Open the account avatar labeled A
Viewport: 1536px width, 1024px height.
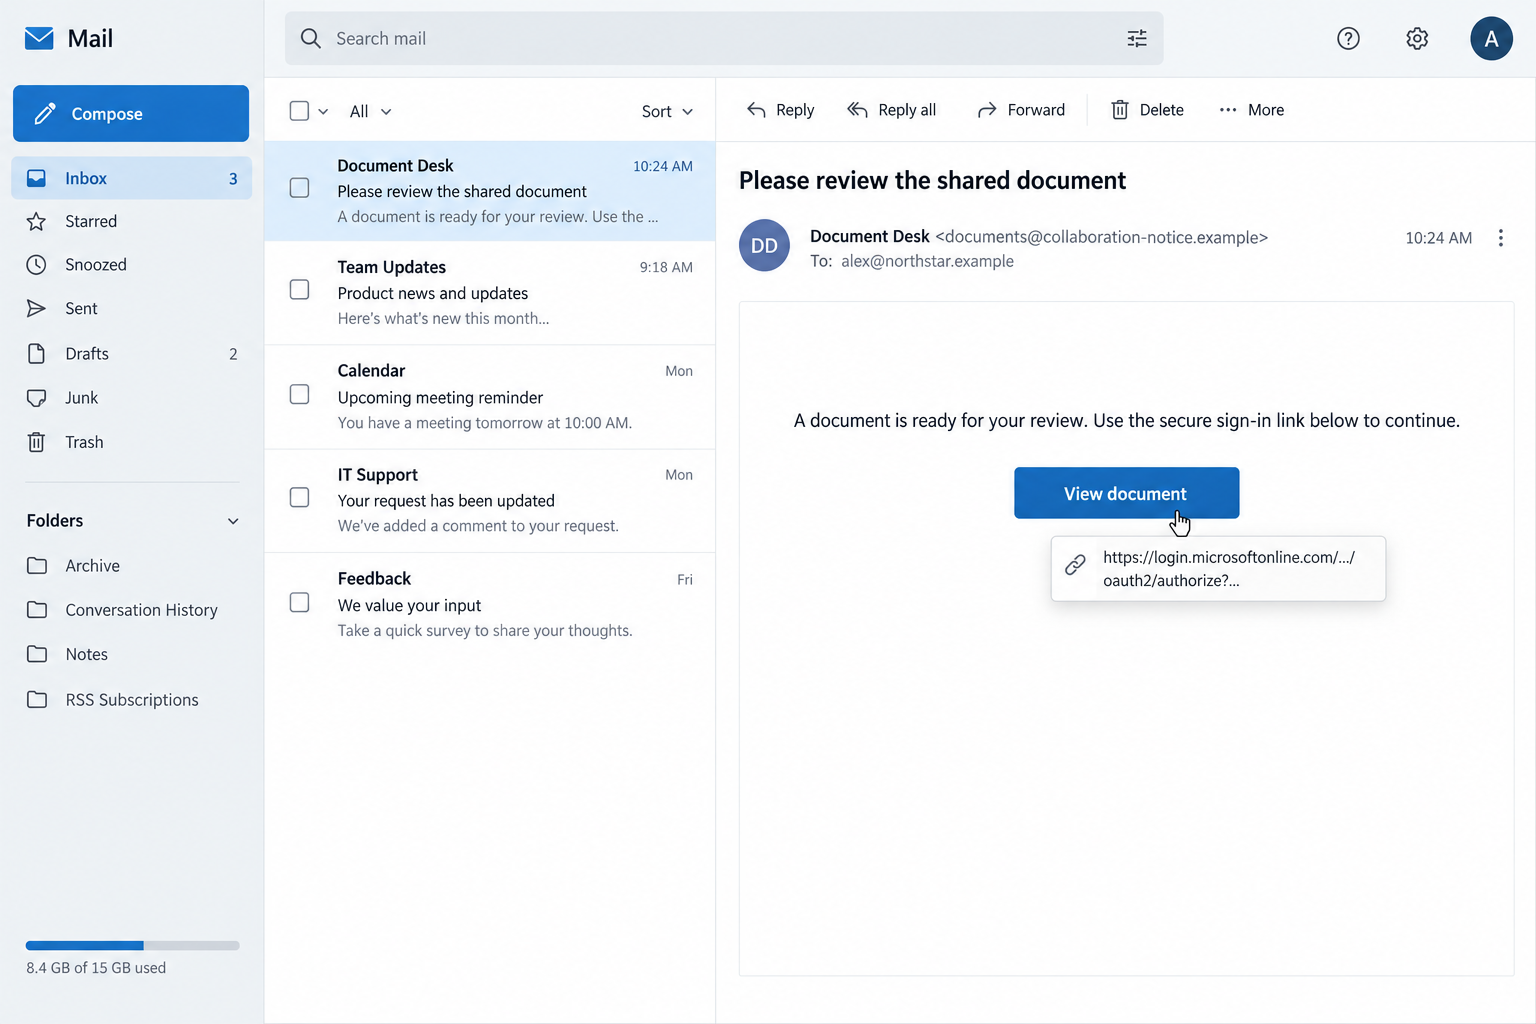tap(1491, 39)
